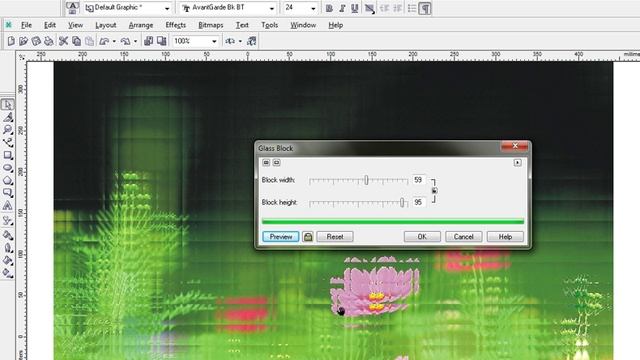Select the Pick tool in toolbox
Viewport: 640px width, 360px height.
click(7, 104)
